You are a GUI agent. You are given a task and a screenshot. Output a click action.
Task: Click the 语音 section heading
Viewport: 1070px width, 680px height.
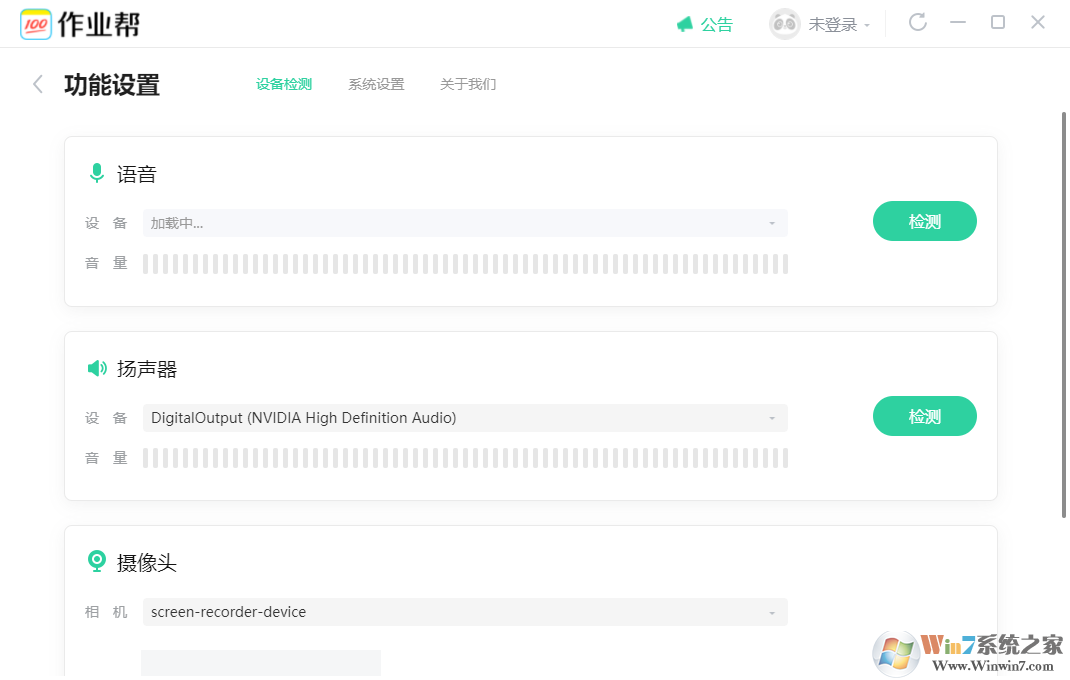[x=136, y=174]
